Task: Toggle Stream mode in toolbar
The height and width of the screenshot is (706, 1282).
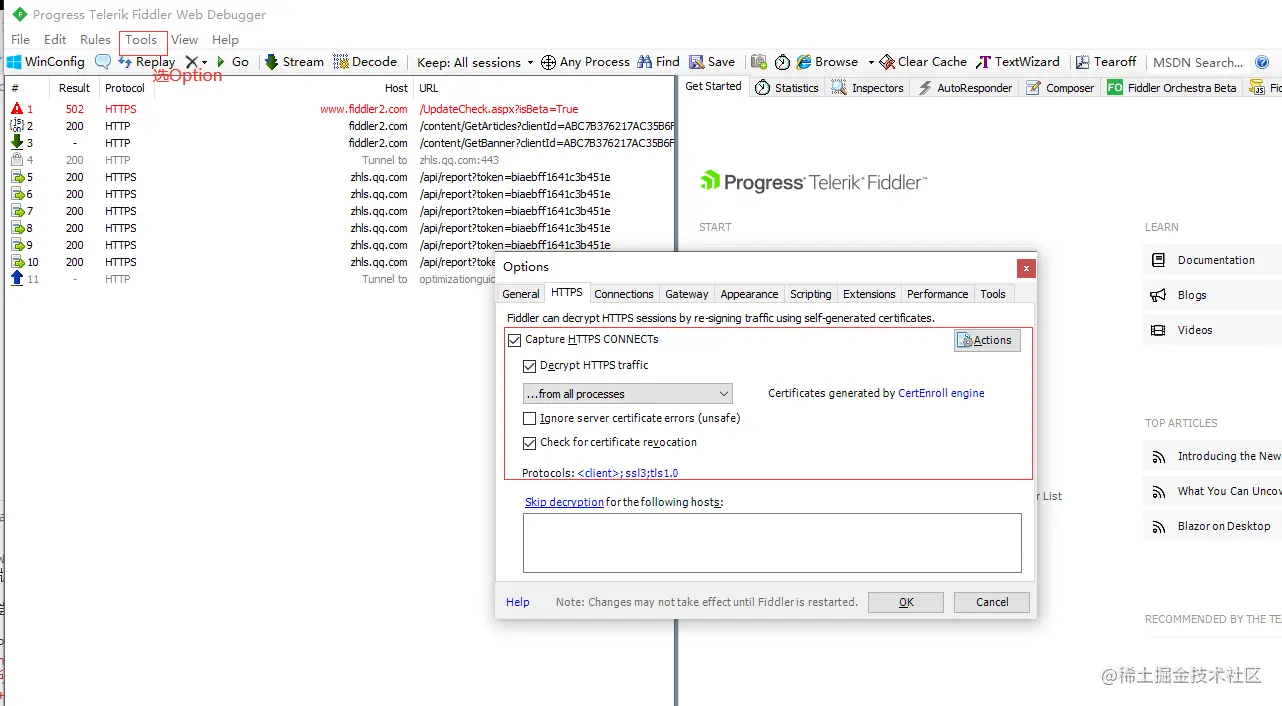Action: [294, 62]
